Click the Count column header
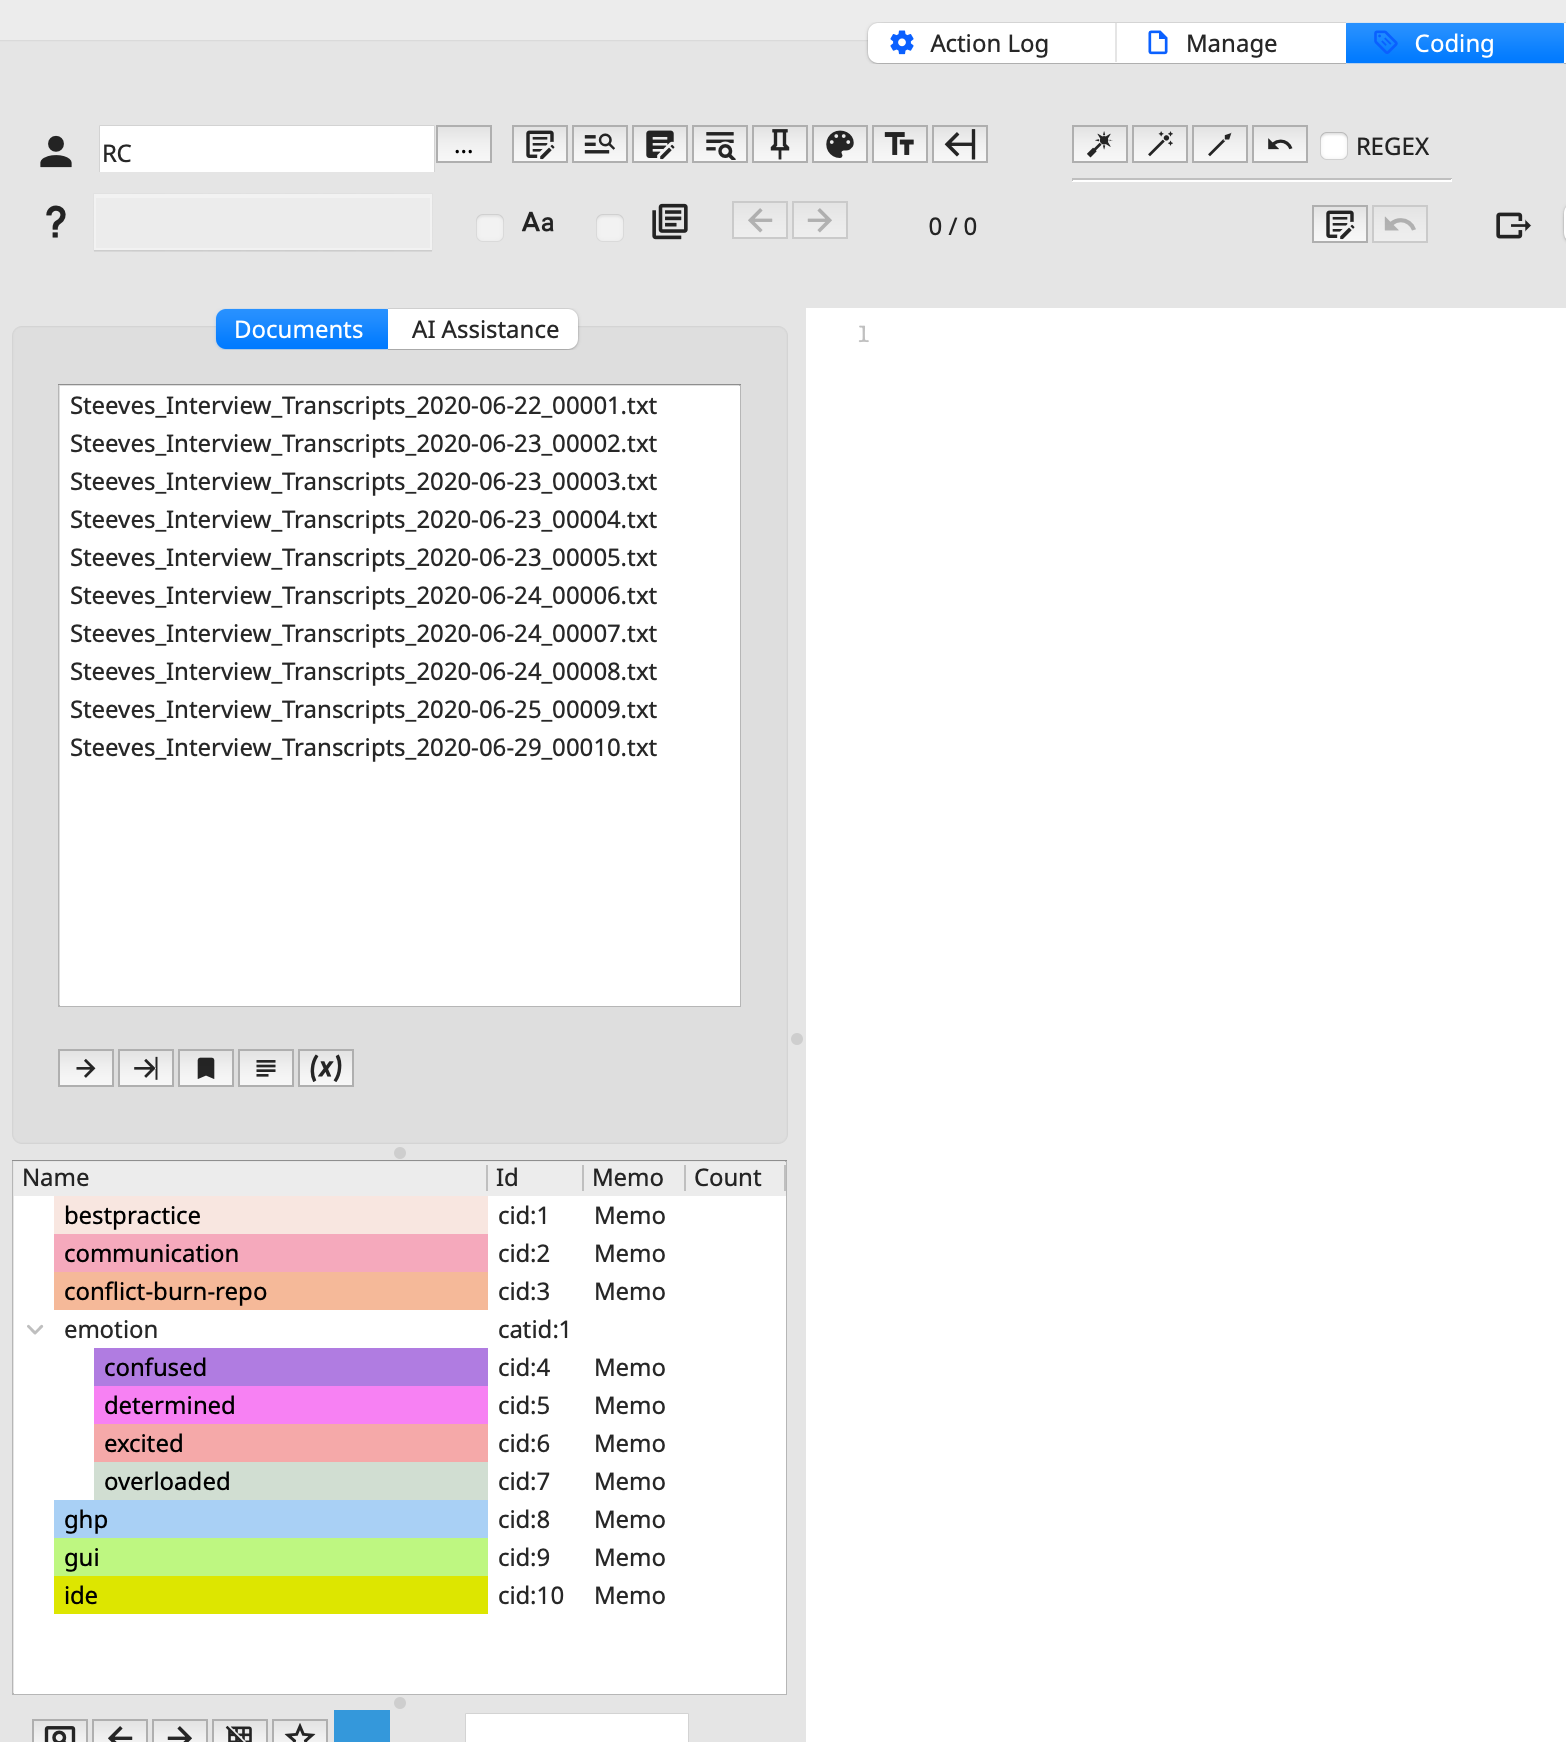Viewport: 1566px width, 1742px height. (734, 1178)
